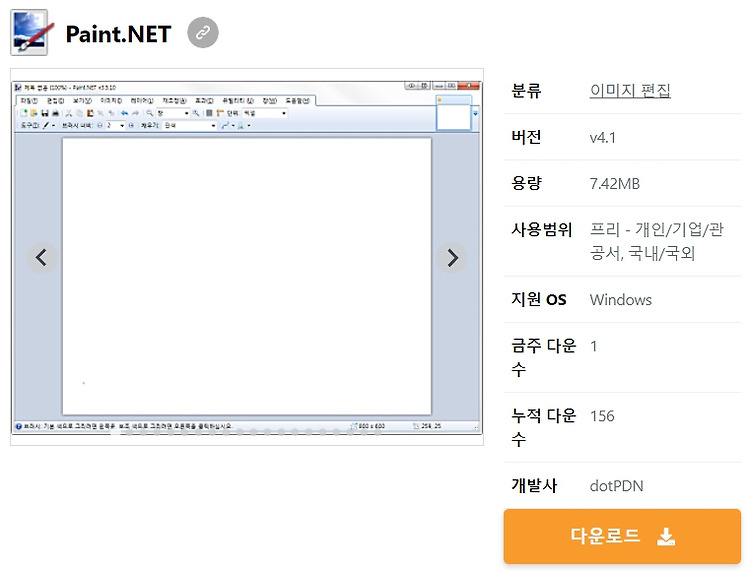Open the 이미지 편집 category link
The image size is (750, 571).
tap(630, 90)
